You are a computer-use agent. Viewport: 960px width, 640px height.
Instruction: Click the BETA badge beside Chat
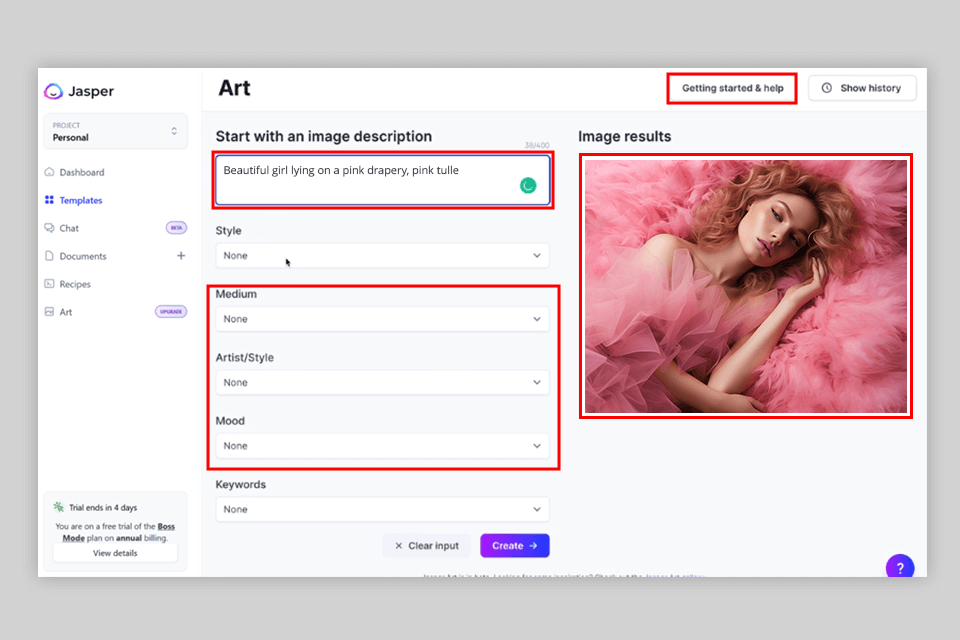[x=176, y=228]
